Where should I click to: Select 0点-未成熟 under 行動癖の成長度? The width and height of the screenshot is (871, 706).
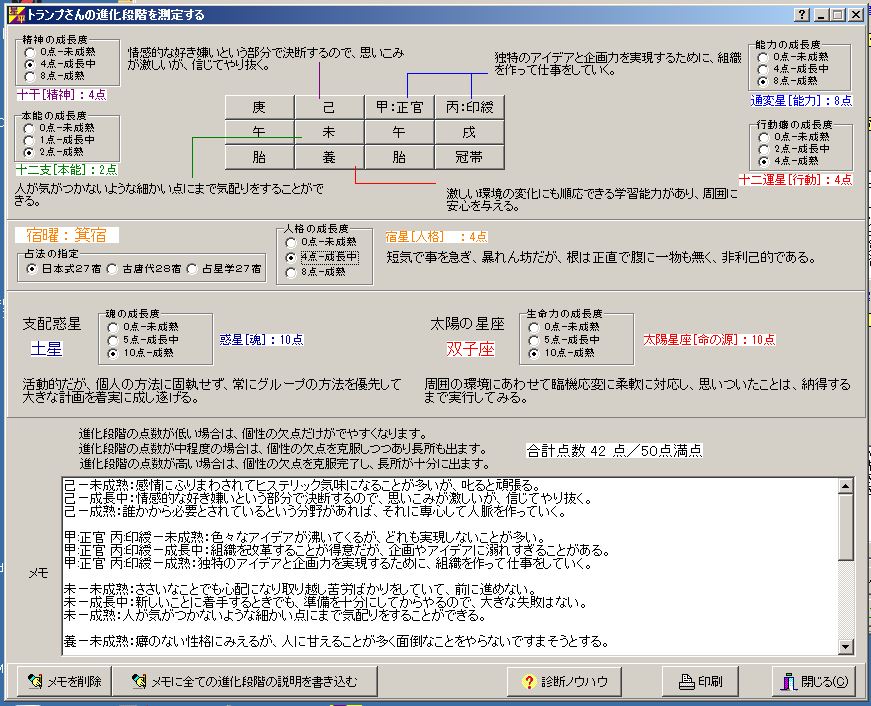[764, 137]
